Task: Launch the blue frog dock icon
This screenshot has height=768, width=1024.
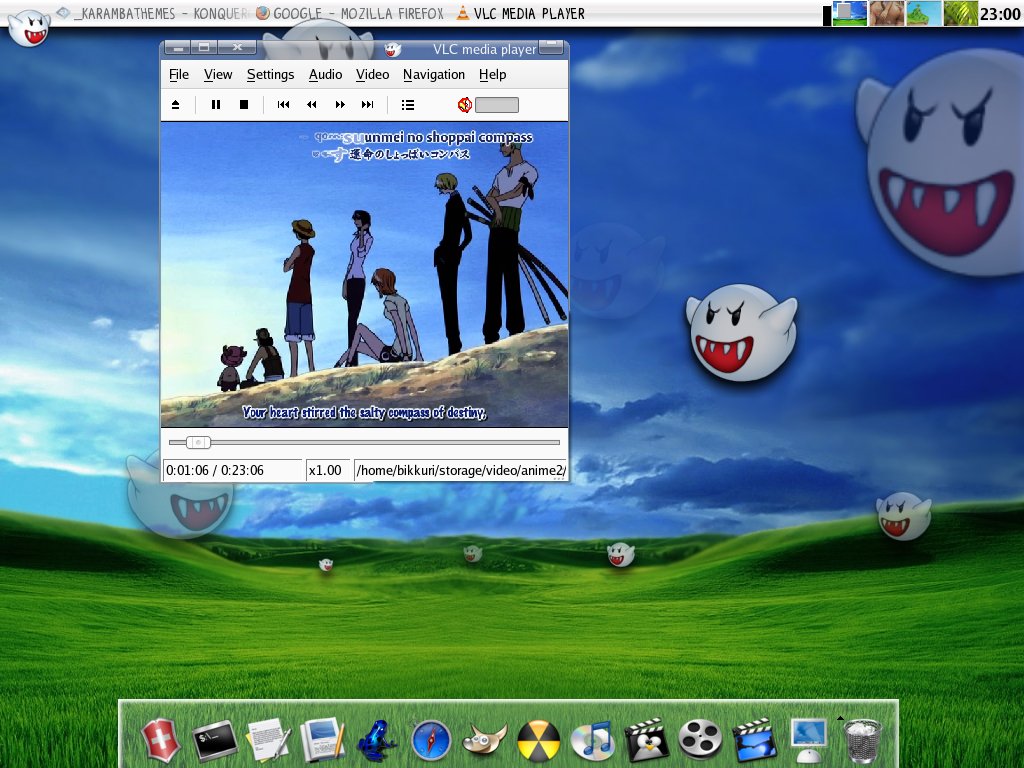Action: (x=376, y=741)
